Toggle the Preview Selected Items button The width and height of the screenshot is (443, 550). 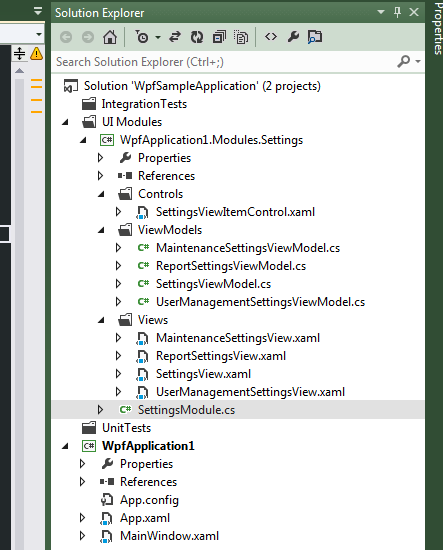315,37
